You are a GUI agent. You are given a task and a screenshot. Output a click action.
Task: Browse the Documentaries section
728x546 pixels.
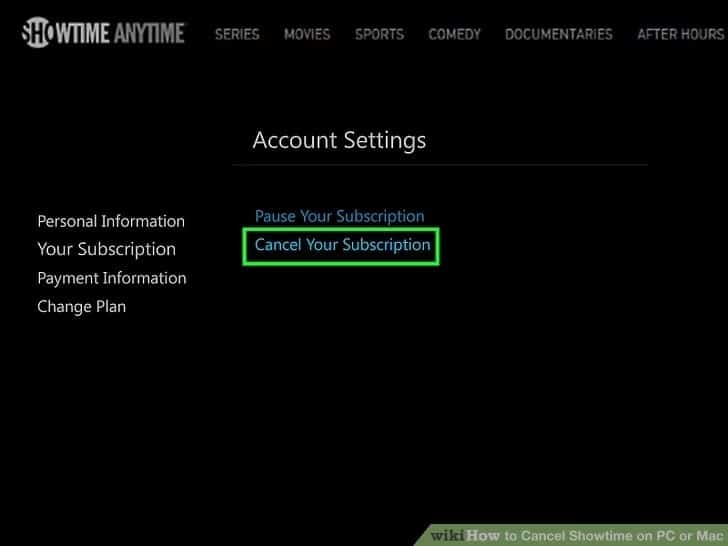pos(559,34)
